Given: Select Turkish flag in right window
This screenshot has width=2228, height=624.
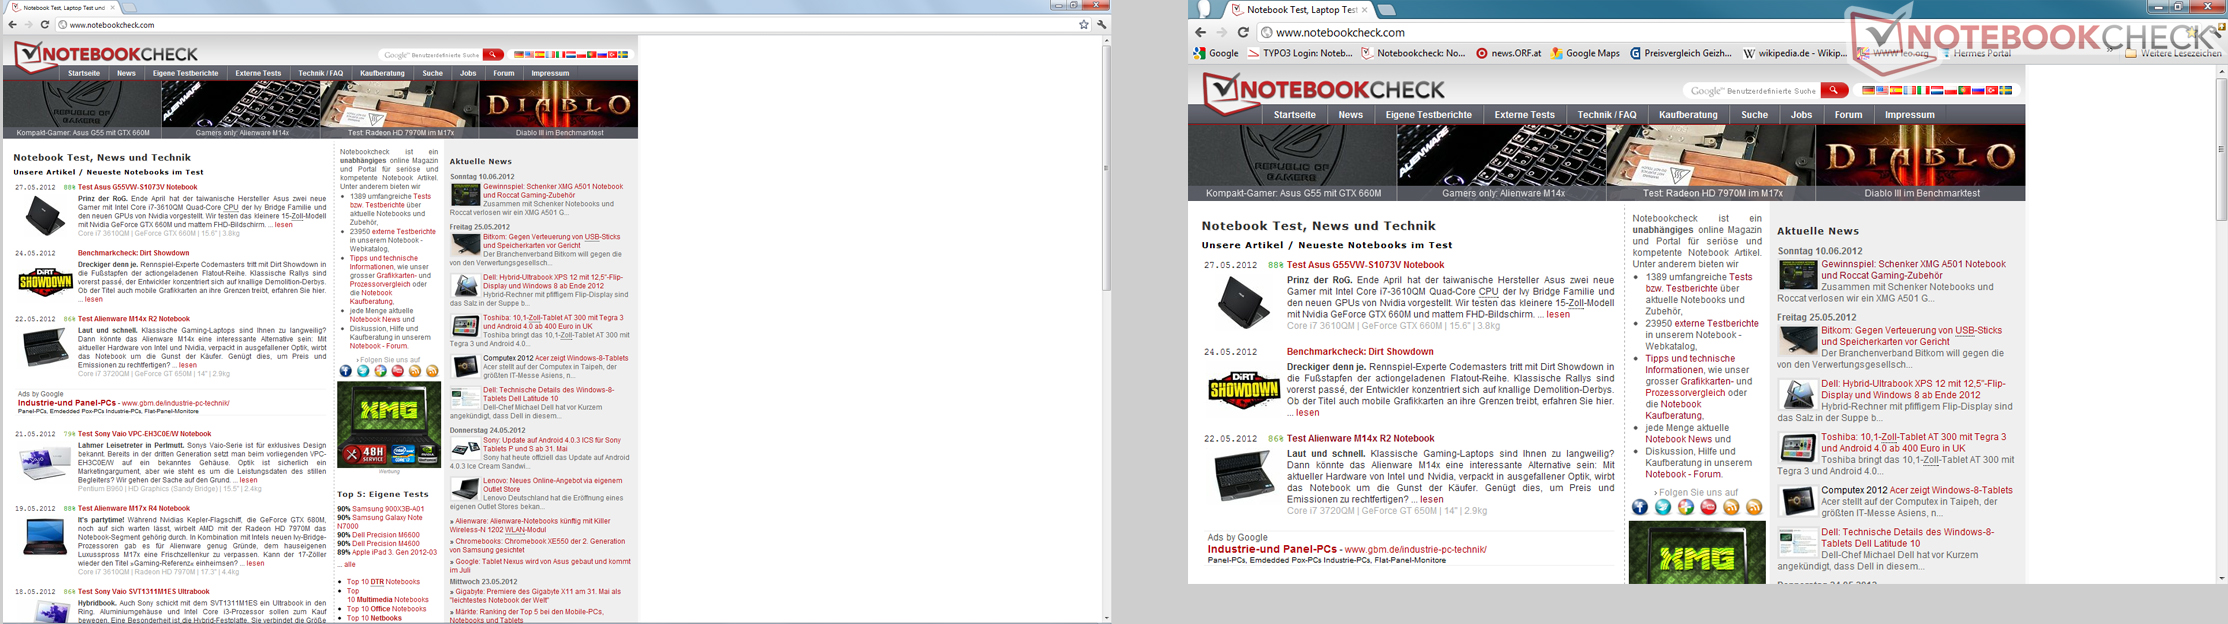Looking at the screenshot, I should 1991,90.
